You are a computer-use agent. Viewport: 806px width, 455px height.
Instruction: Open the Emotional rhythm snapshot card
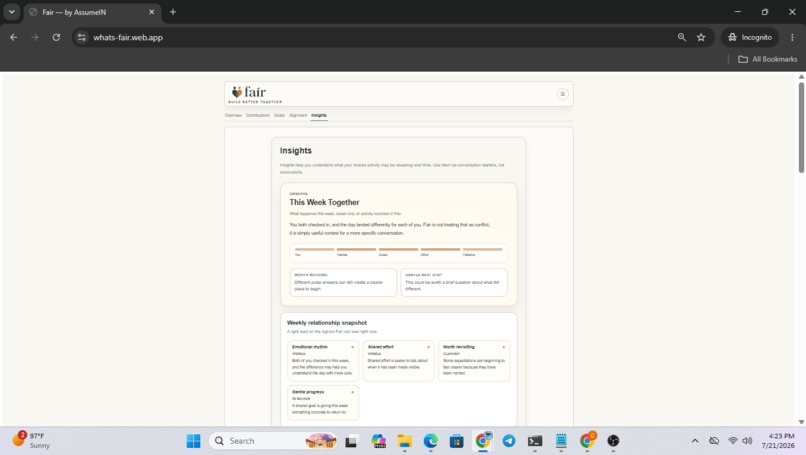point(323,360)
